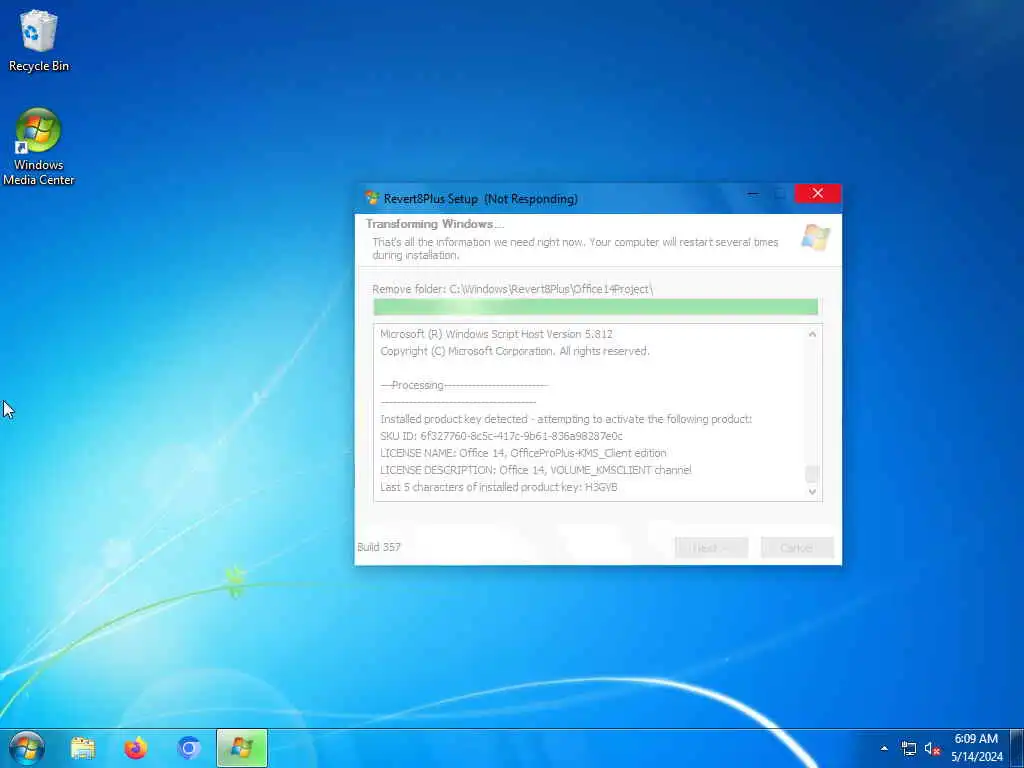Click the 'Copyright (C) Microsoft Corporation' line
Image resolution: width=1024 pixels, height=768 pixels.
515,351
